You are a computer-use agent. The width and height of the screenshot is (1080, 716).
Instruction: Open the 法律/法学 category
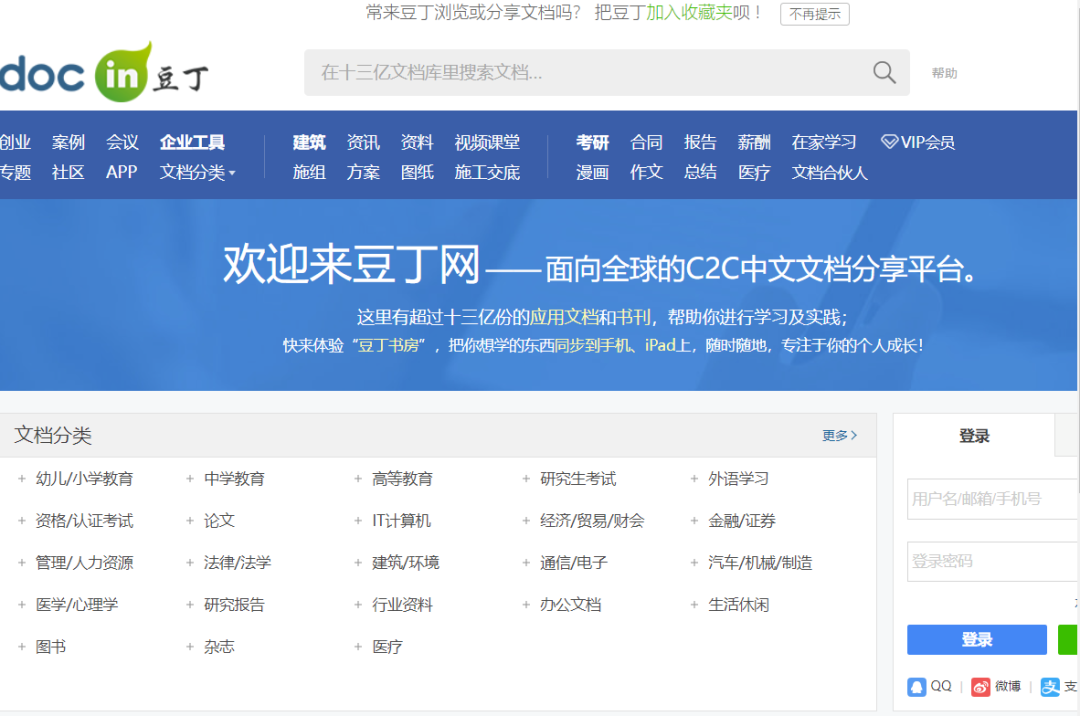[x=237, y=562]
